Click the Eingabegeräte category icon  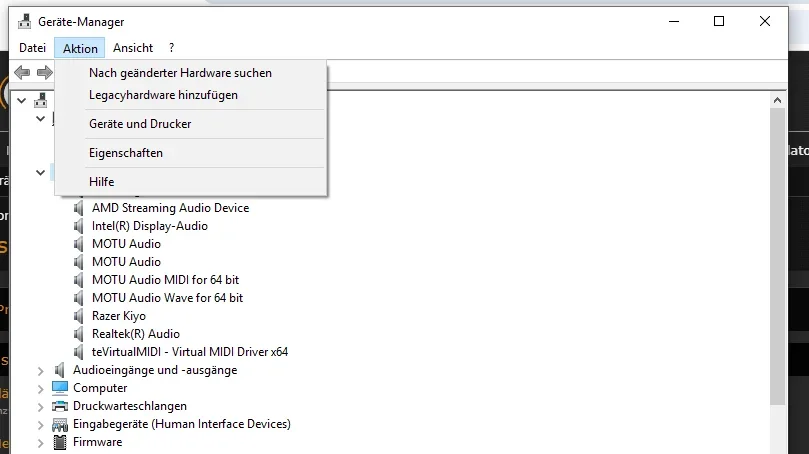(60, 425)
